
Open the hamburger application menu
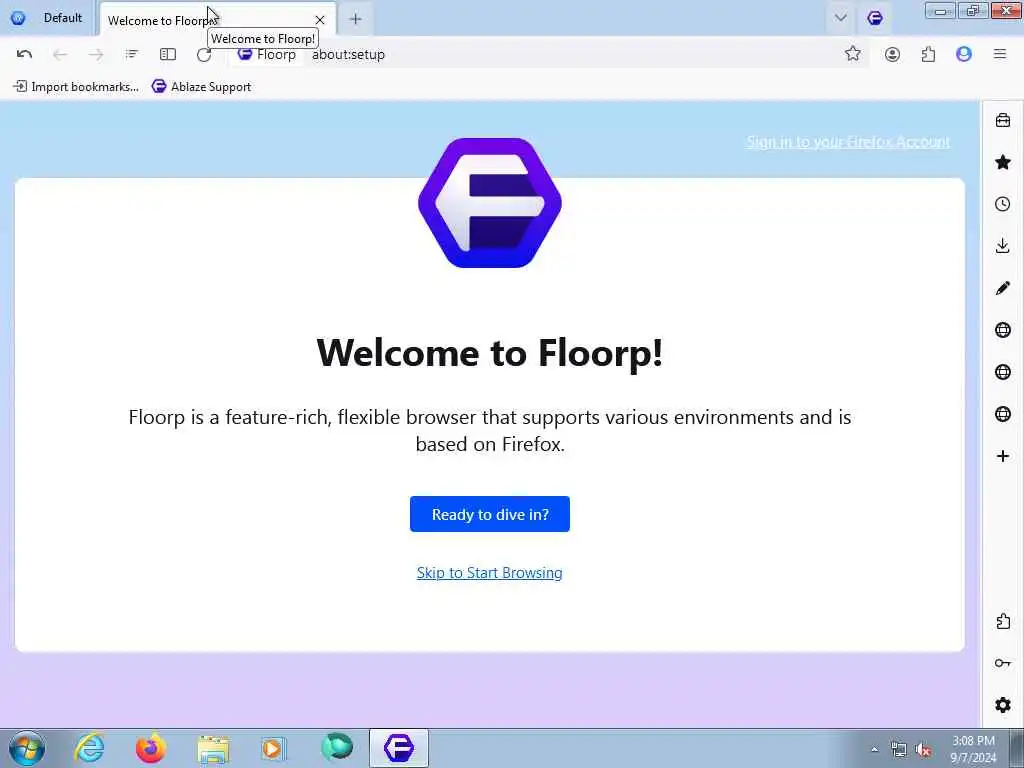1000,54
